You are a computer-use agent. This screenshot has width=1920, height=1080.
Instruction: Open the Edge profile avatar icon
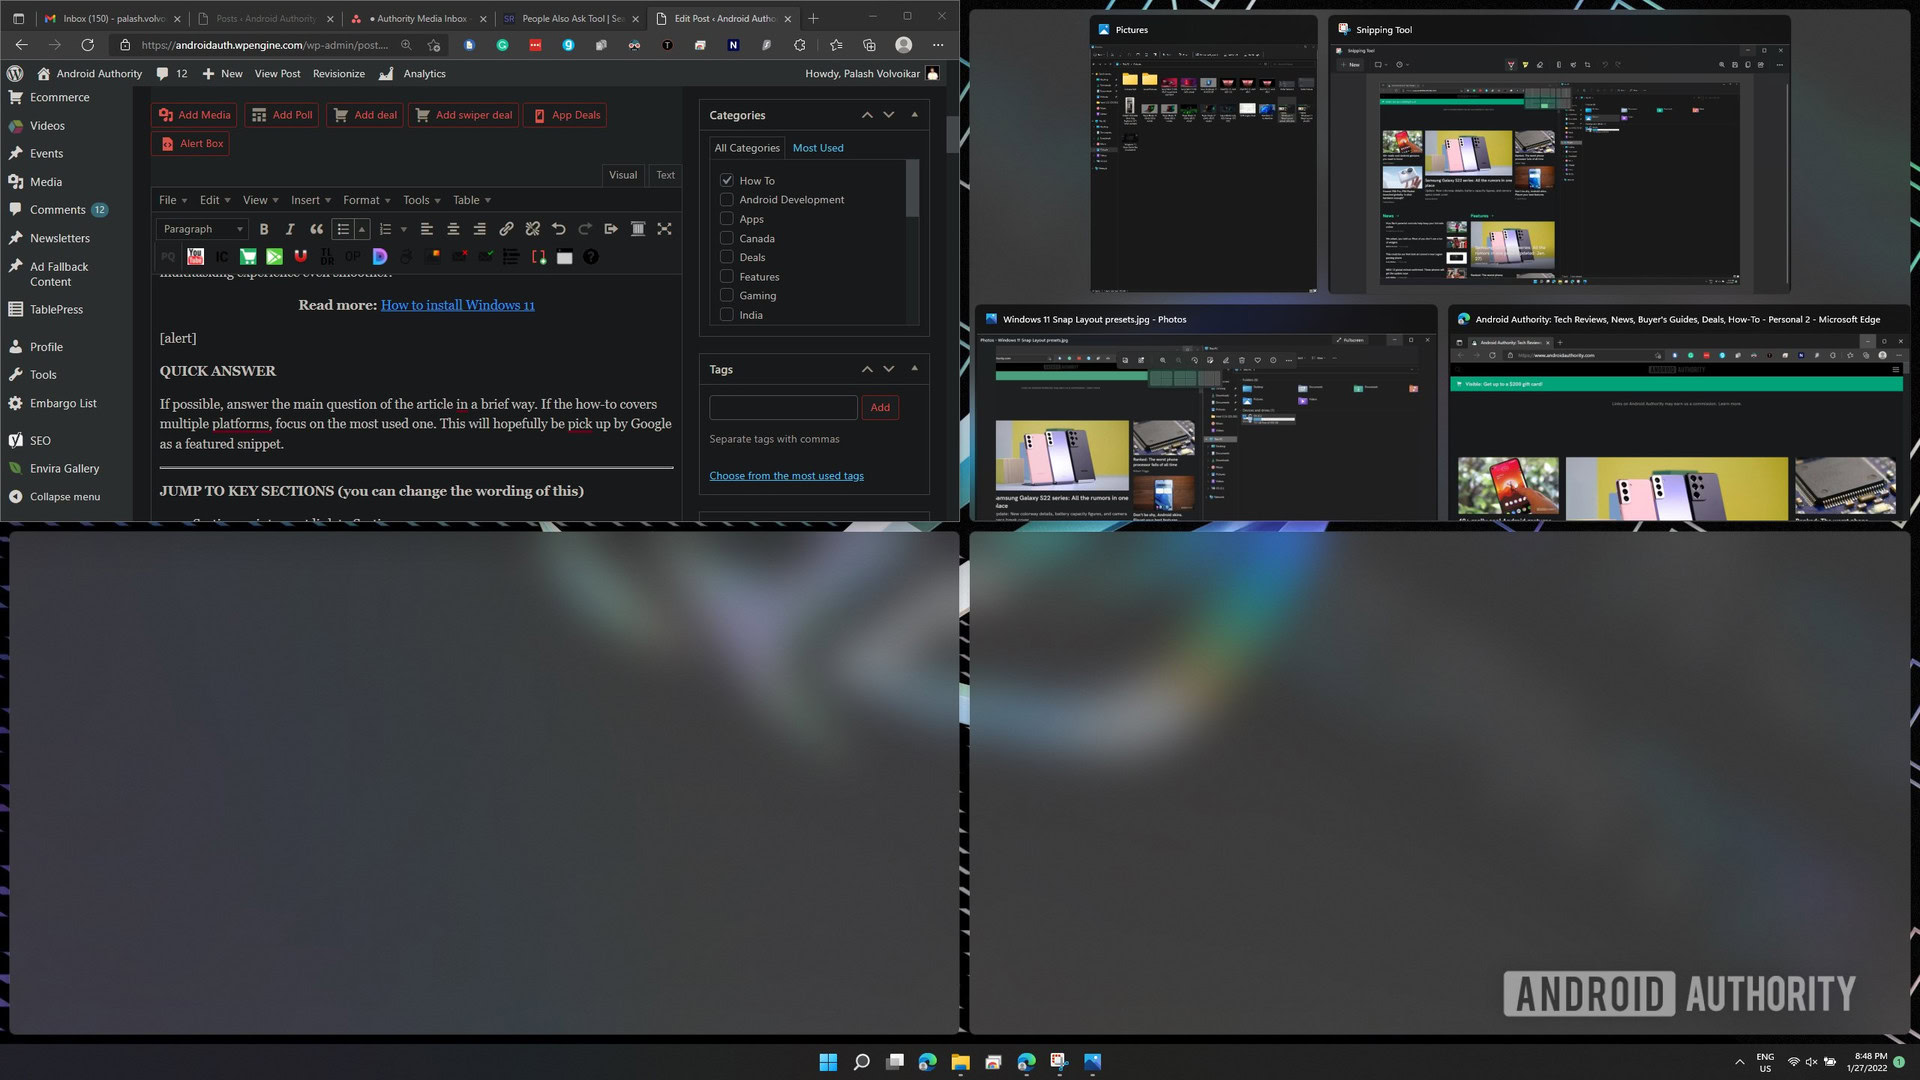903,45
